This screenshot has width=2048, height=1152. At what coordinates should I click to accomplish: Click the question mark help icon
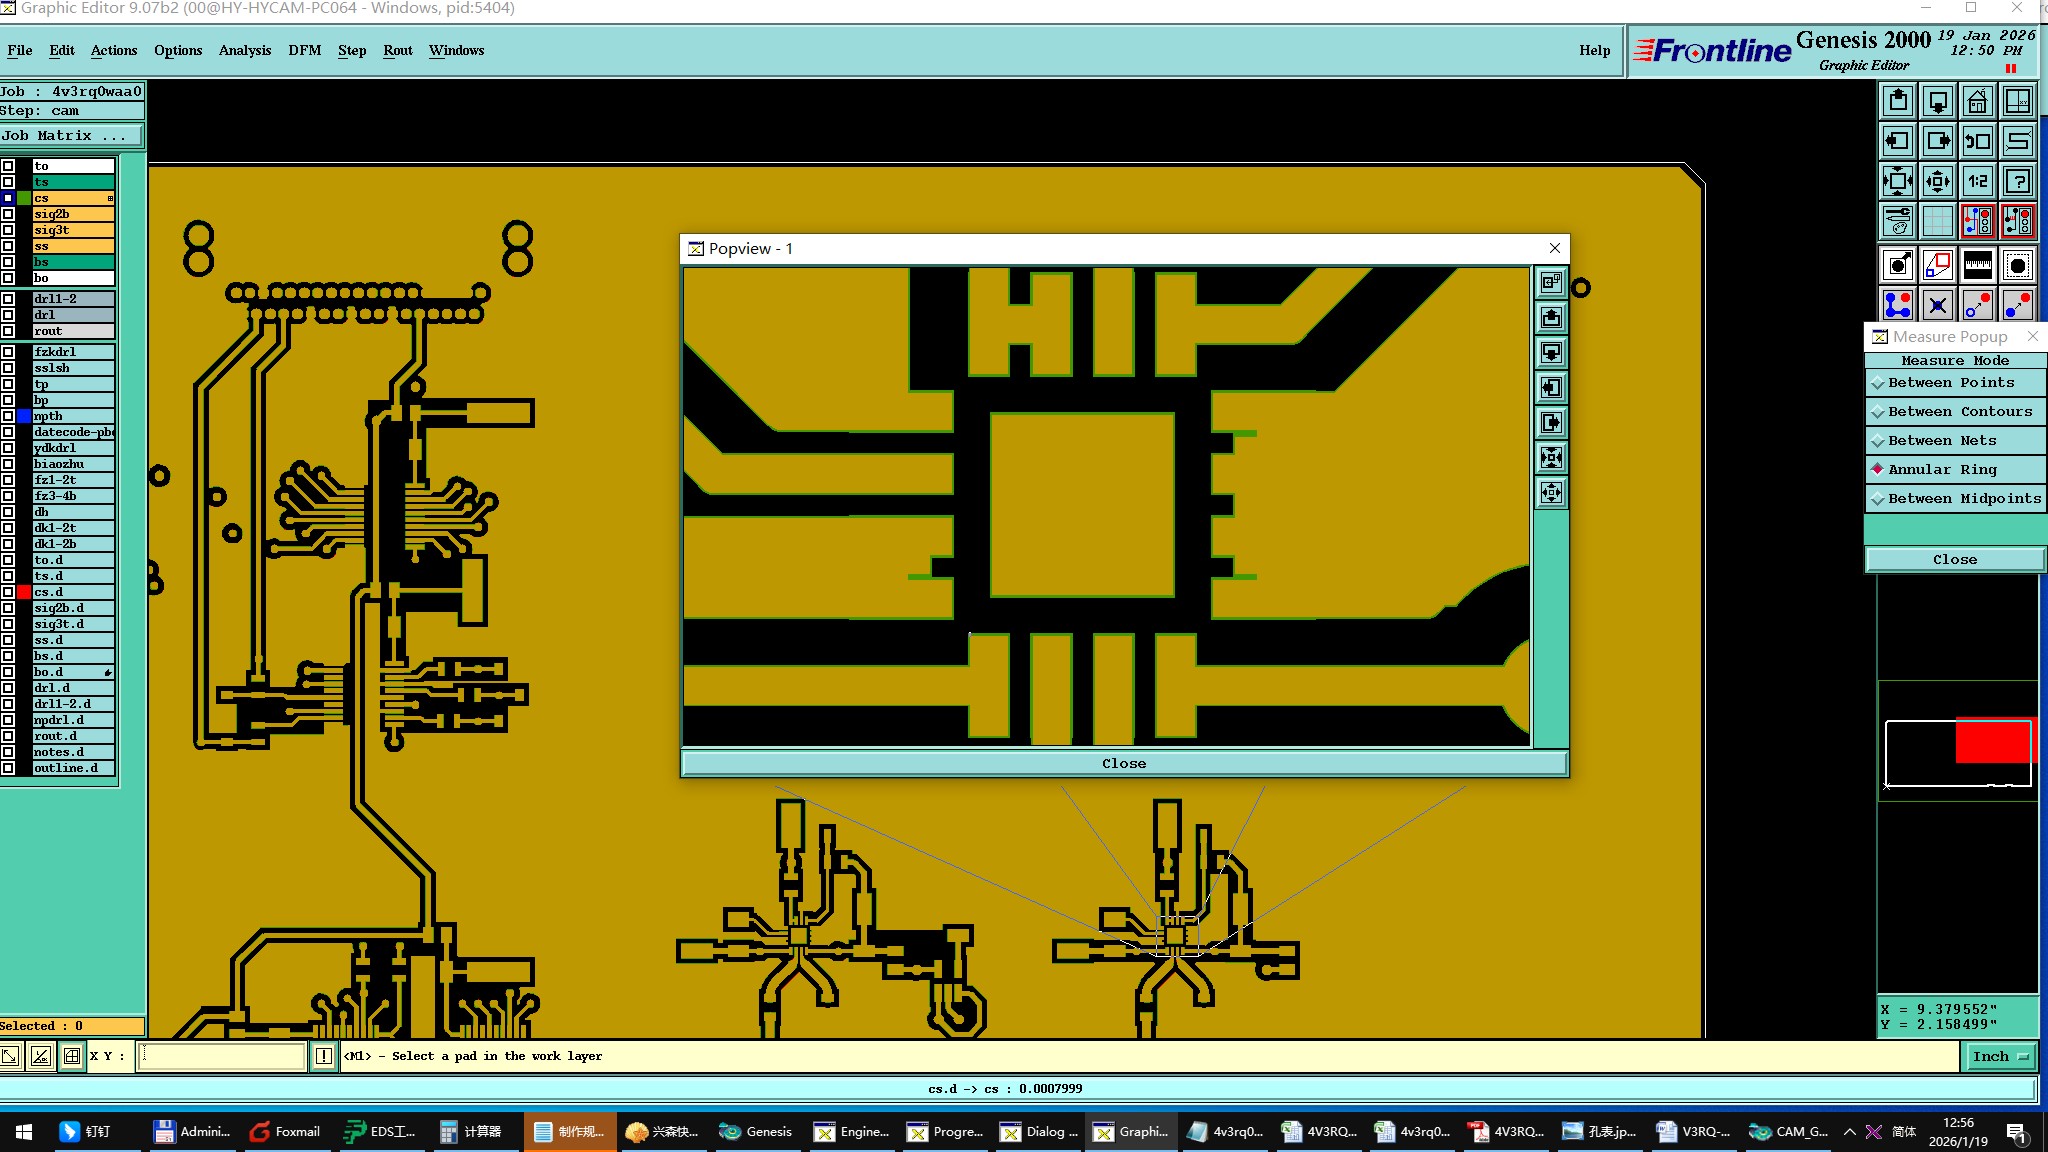point(2018,182)
